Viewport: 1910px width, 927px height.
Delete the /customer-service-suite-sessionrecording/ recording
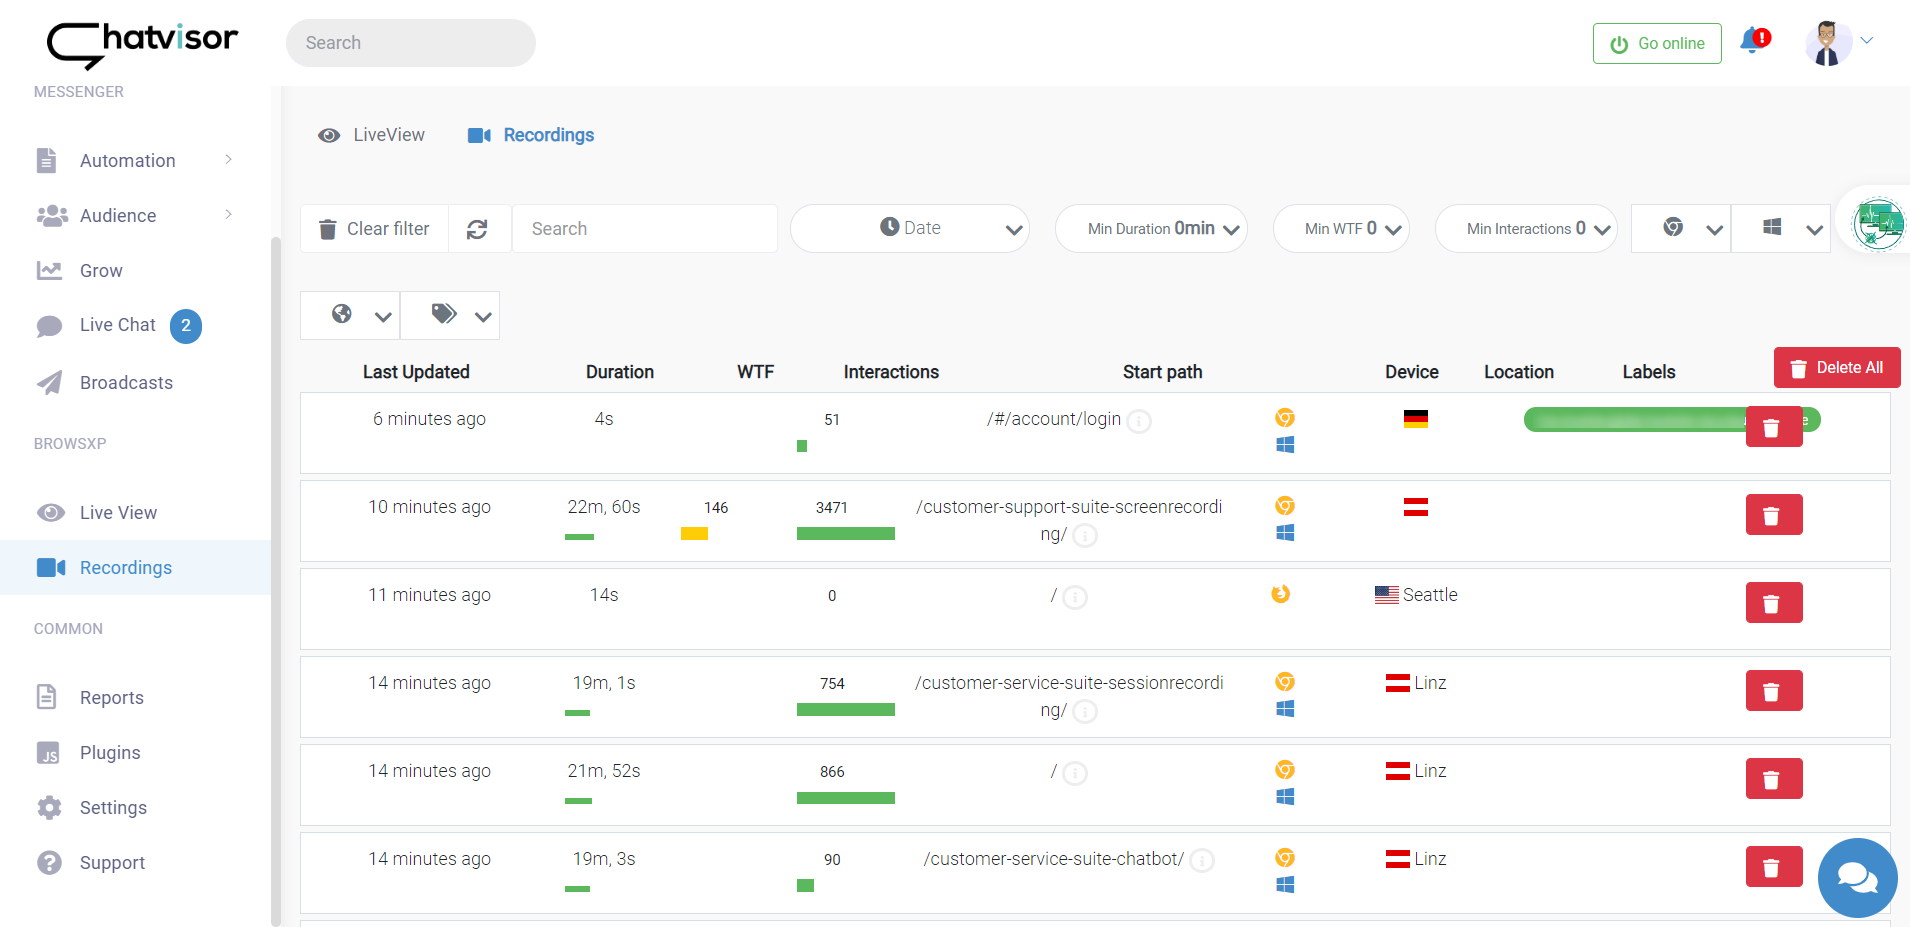tap(1774, 691)
